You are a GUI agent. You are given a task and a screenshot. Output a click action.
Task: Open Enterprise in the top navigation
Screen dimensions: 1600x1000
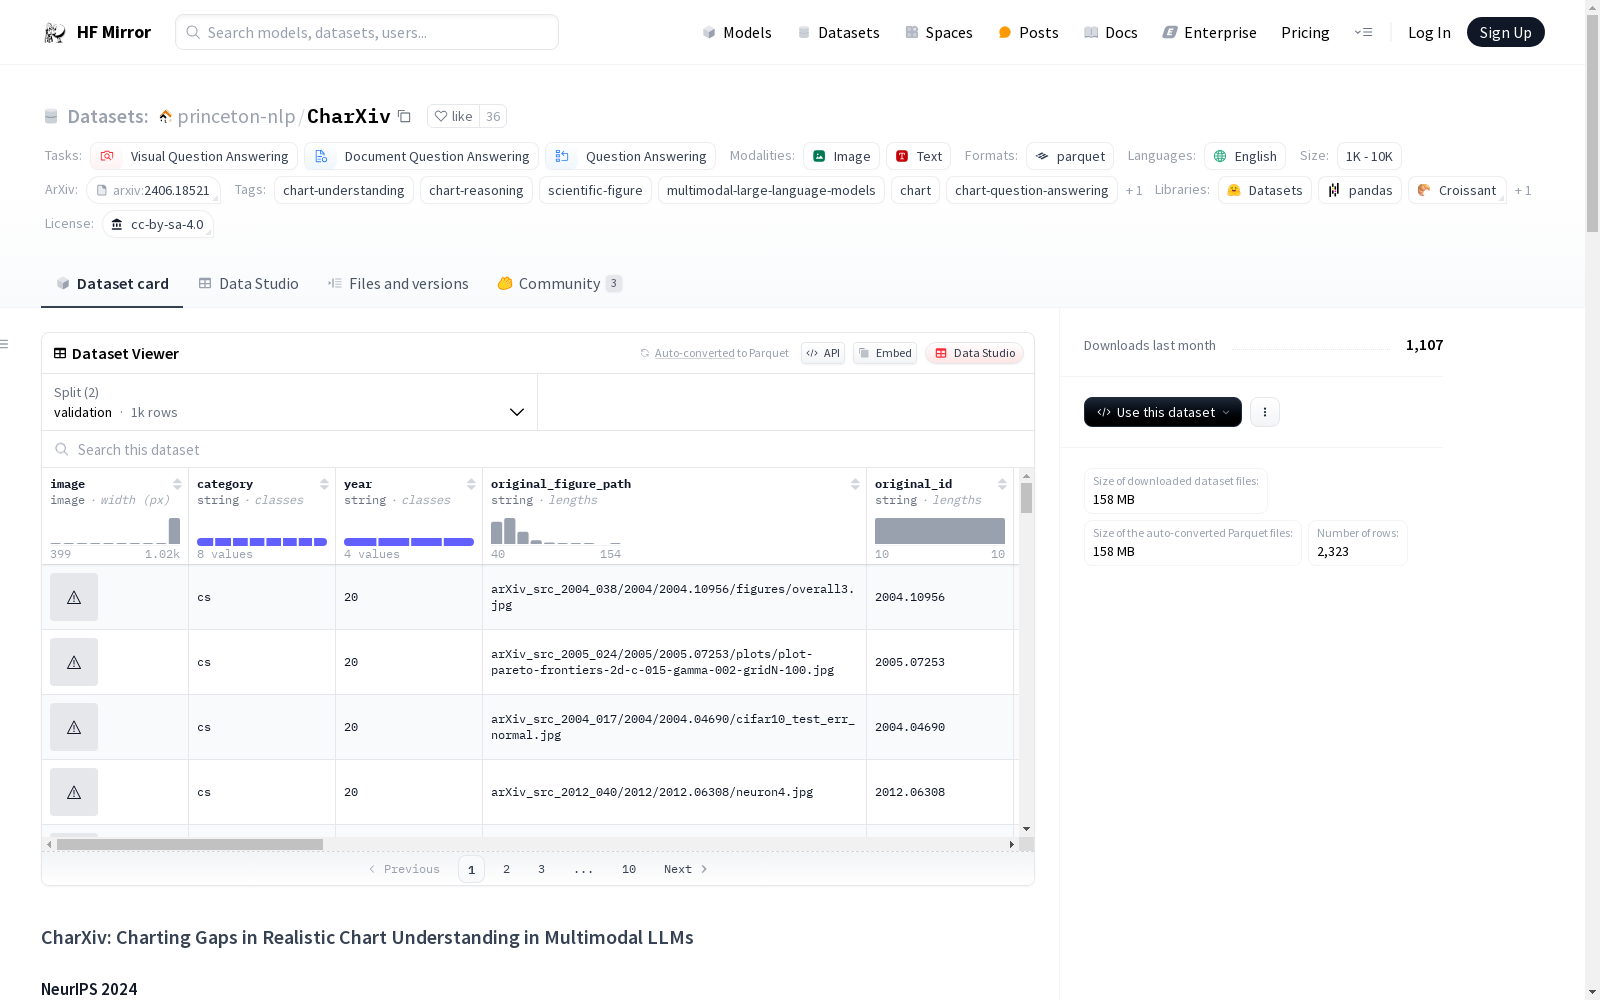tap(1209, 32)
